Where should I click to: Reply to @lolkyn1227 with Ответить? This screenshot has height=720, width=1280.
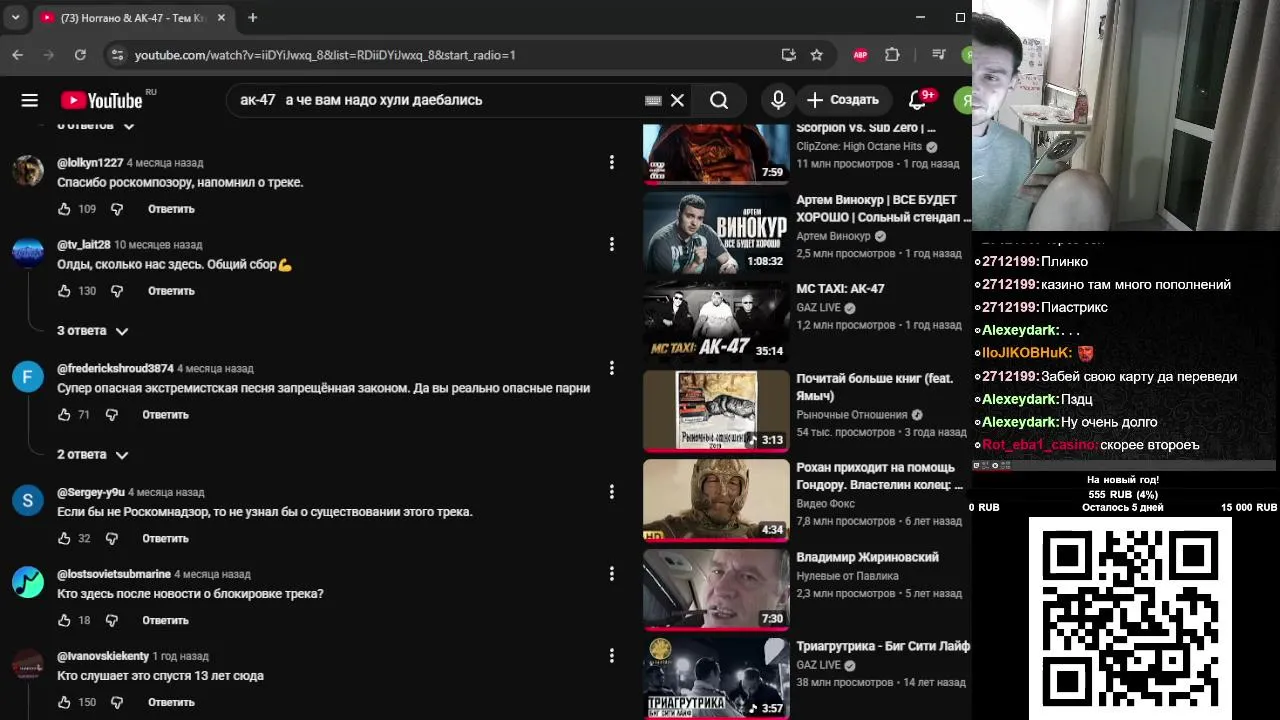[171, 209]
